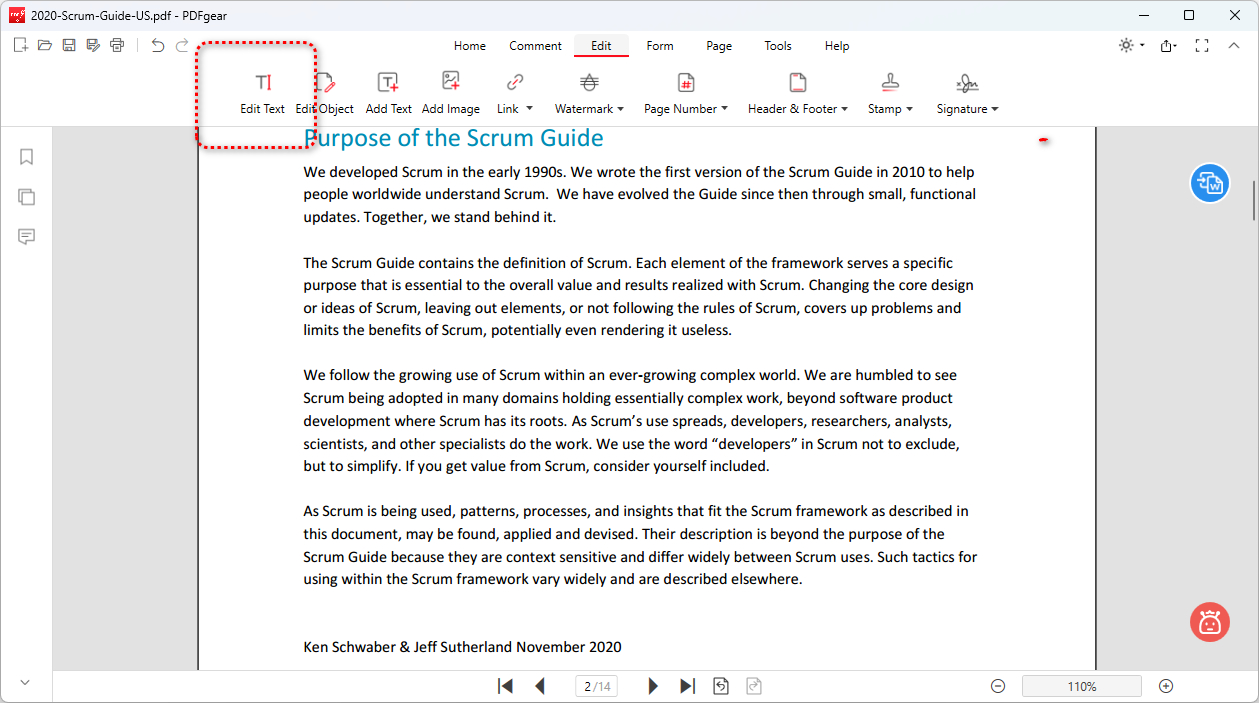Expand the Signature dropdown arrow
This screenshot has width=1259, height=703.
click(x=994, y=109)
